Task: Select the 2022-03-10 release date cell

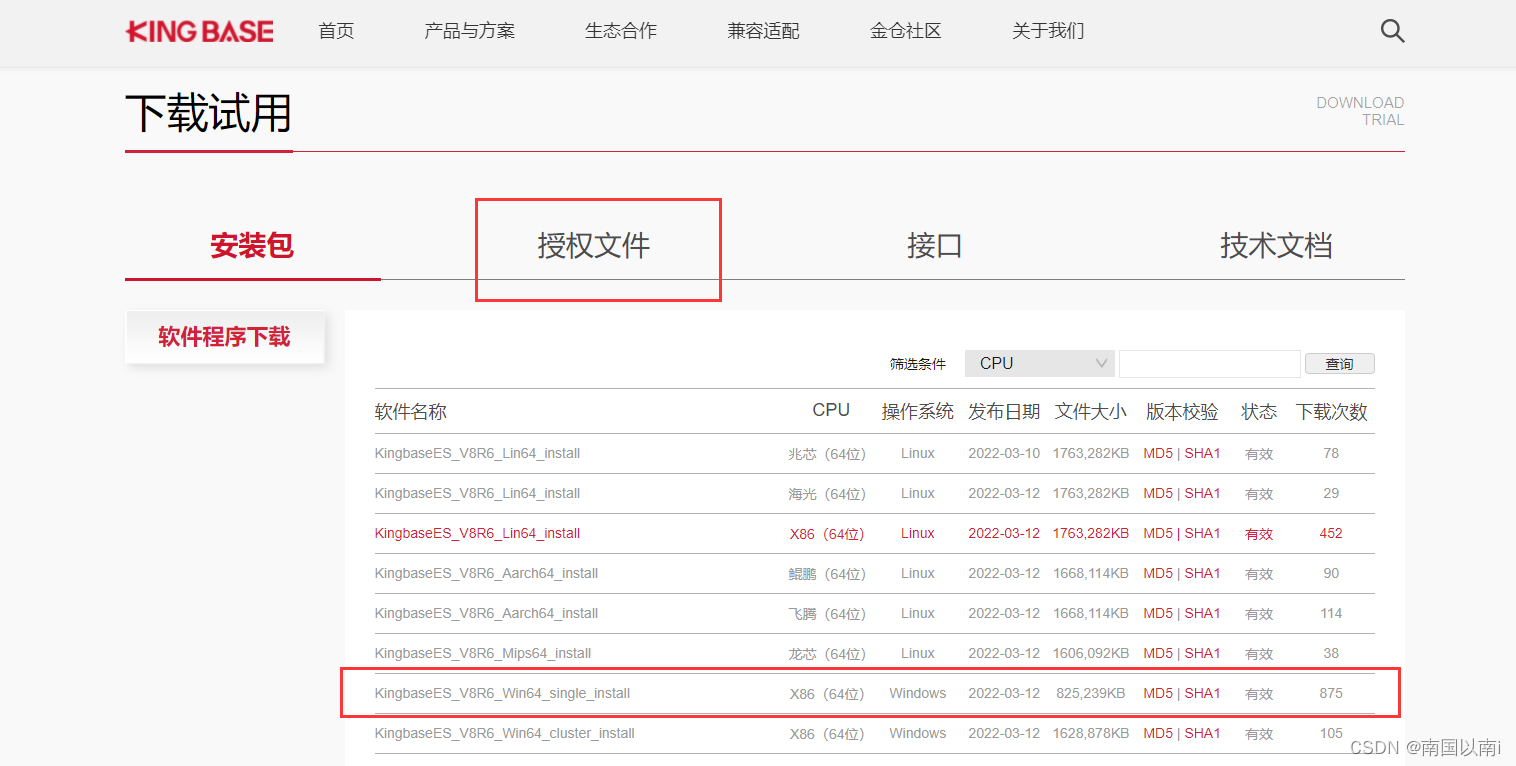Action: tap(1004, 453)
